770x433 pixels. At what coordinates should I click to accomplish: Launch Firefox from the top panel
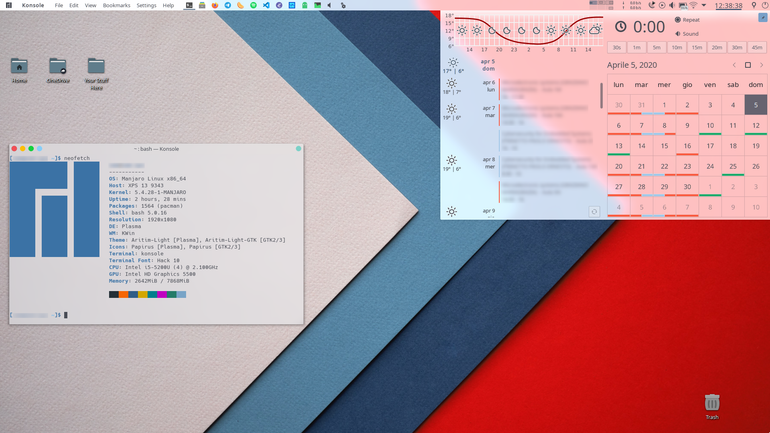(x=215, y=5)
